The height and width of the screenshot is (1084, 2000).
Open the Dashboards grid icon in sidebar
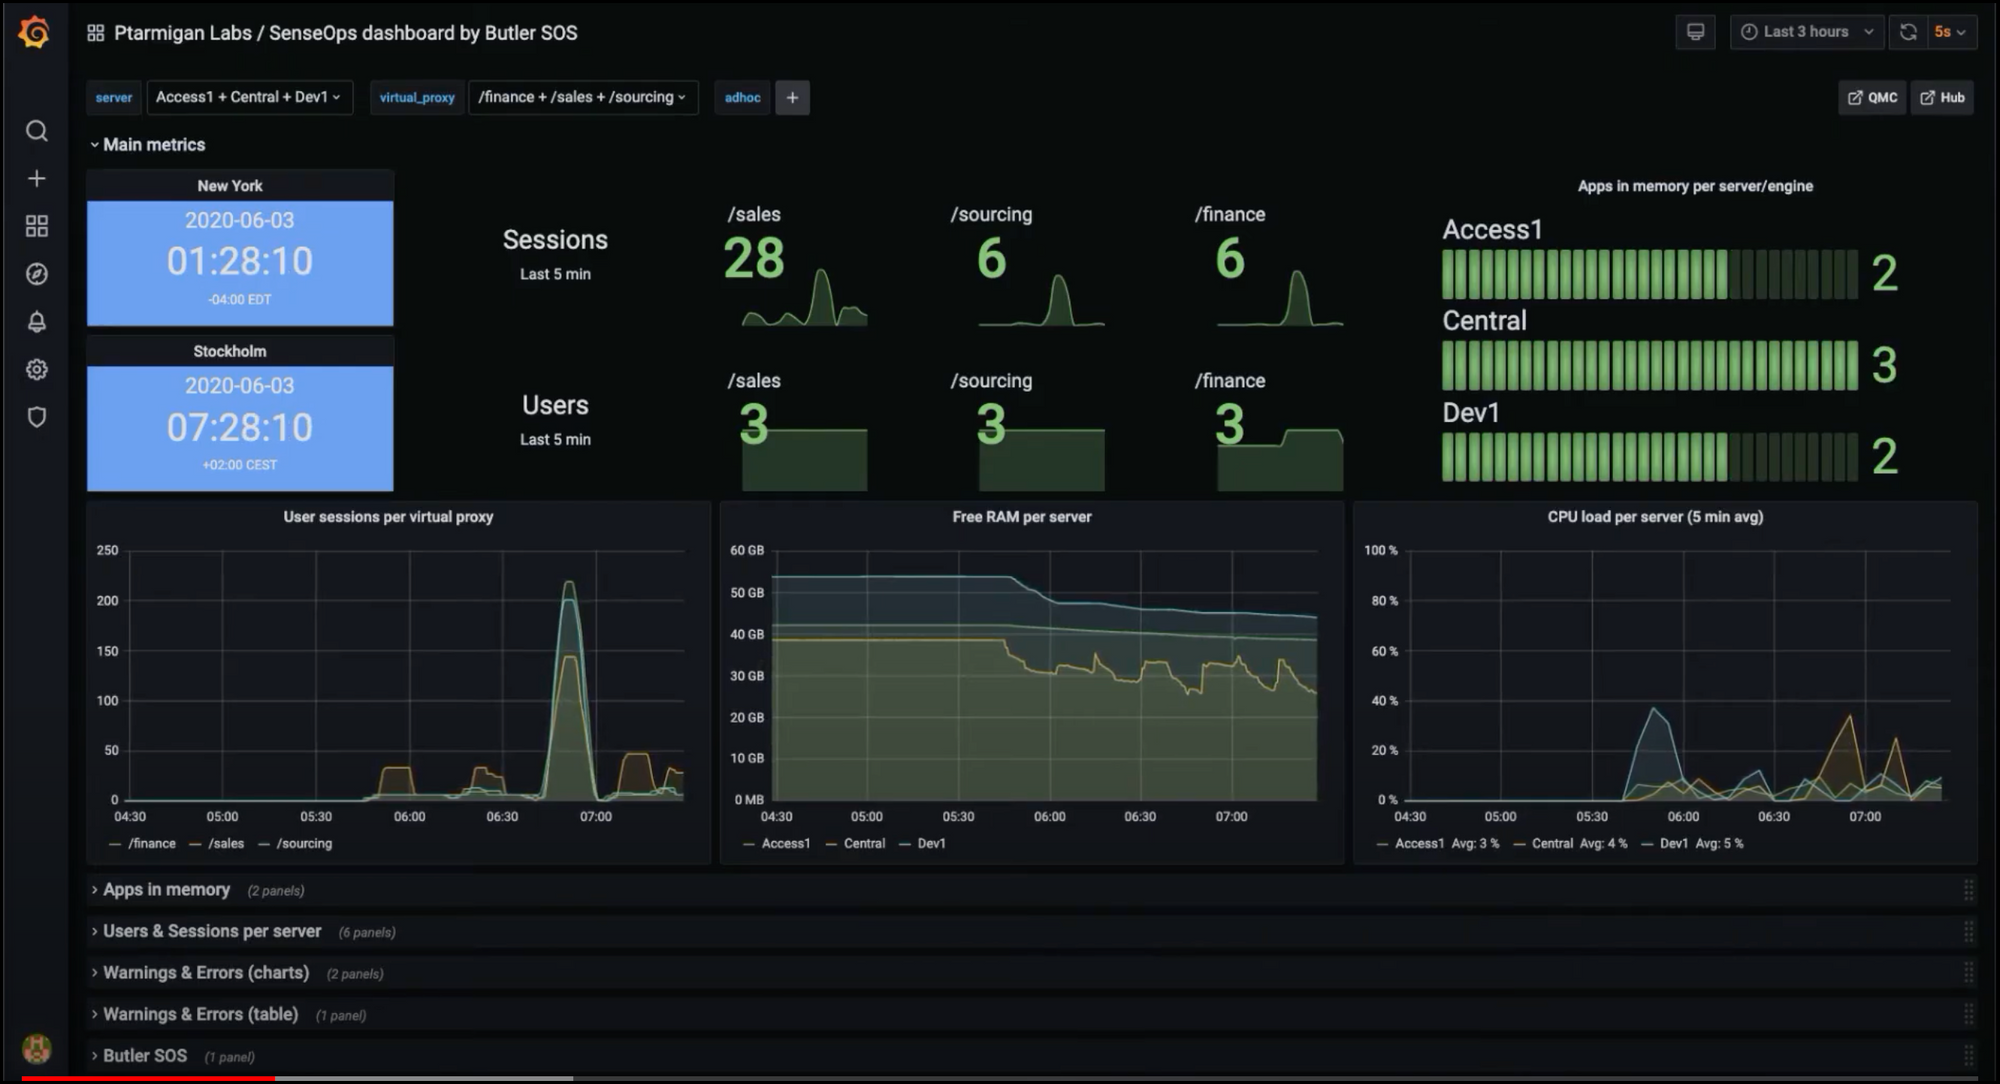(36, 226)
